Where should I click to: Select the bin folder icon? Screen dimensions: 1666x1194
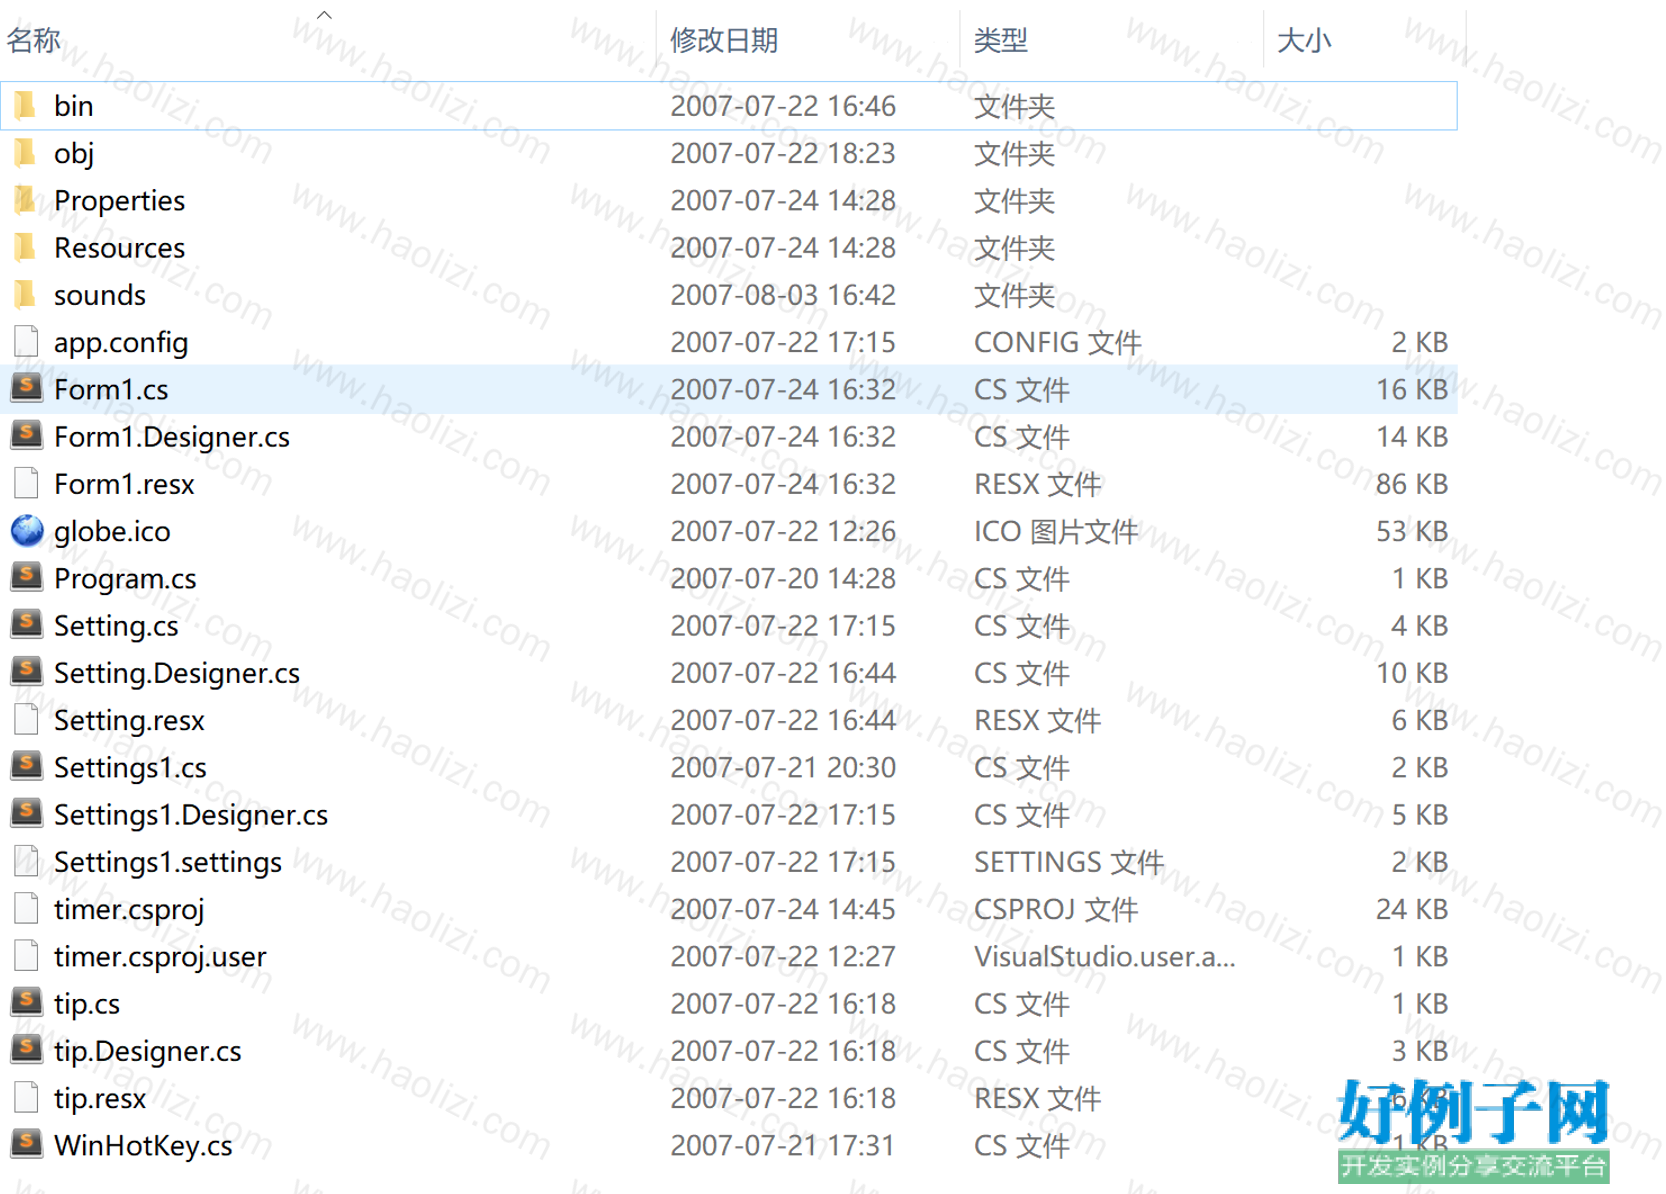26,106
